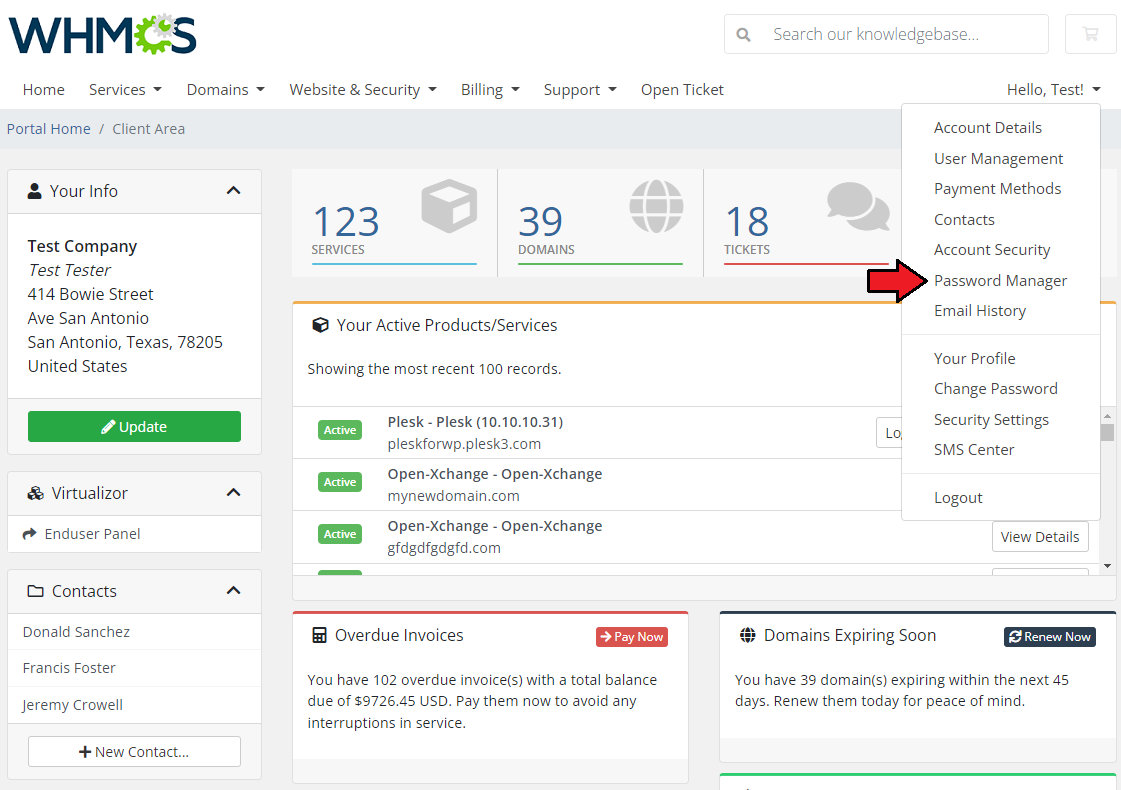Click the cube icon beside Your Active Products/Services
This screenshot has width=1121, height=790.
pyautogui.click(x=320, y=325)
